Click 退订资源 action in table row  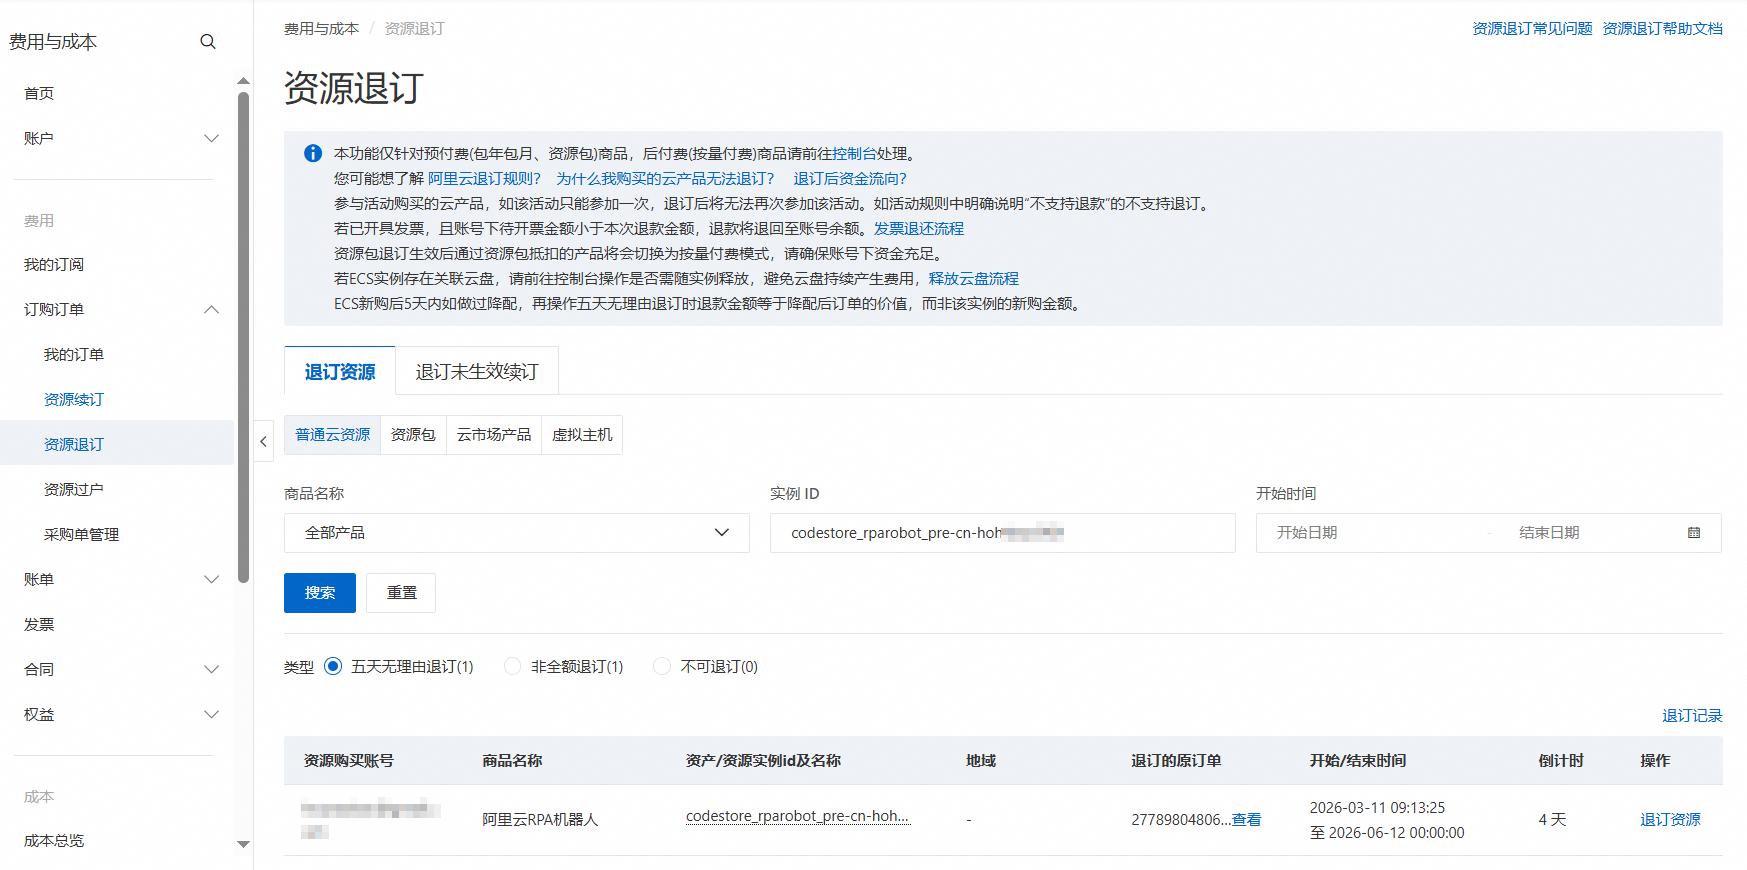(x=1670, y=820)
